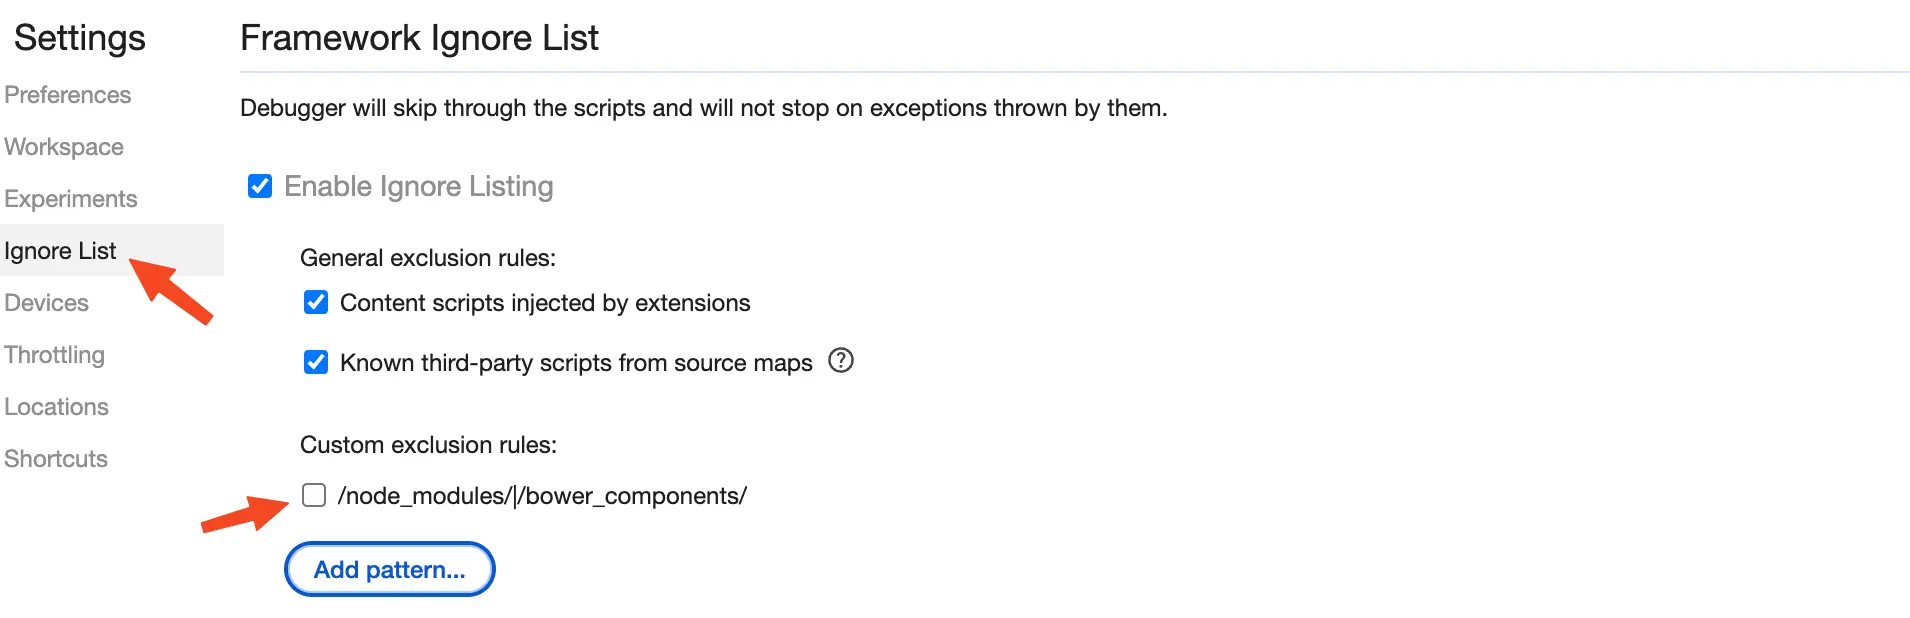Click the Add pattern... button

390,569
